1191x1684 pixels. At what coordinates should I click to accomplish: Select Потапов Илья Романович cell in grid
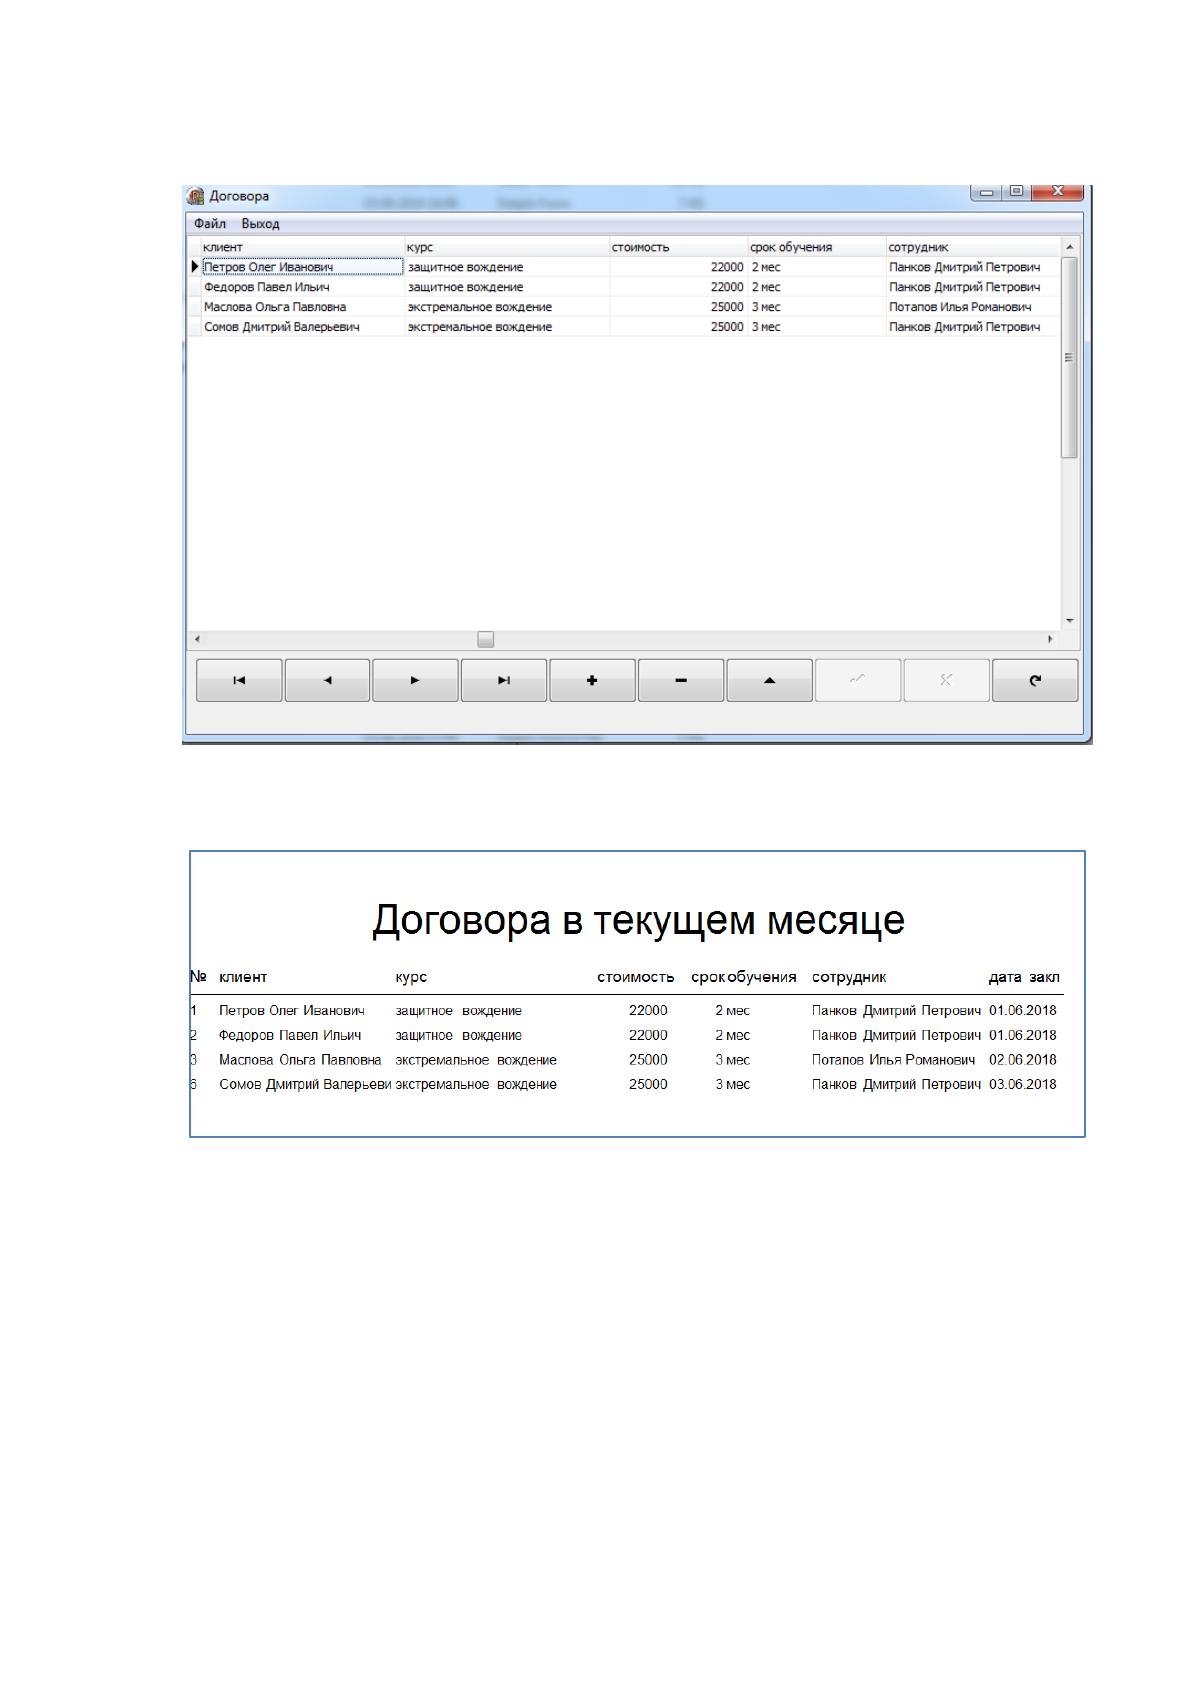pyautogui.click(x=972, y=307)
